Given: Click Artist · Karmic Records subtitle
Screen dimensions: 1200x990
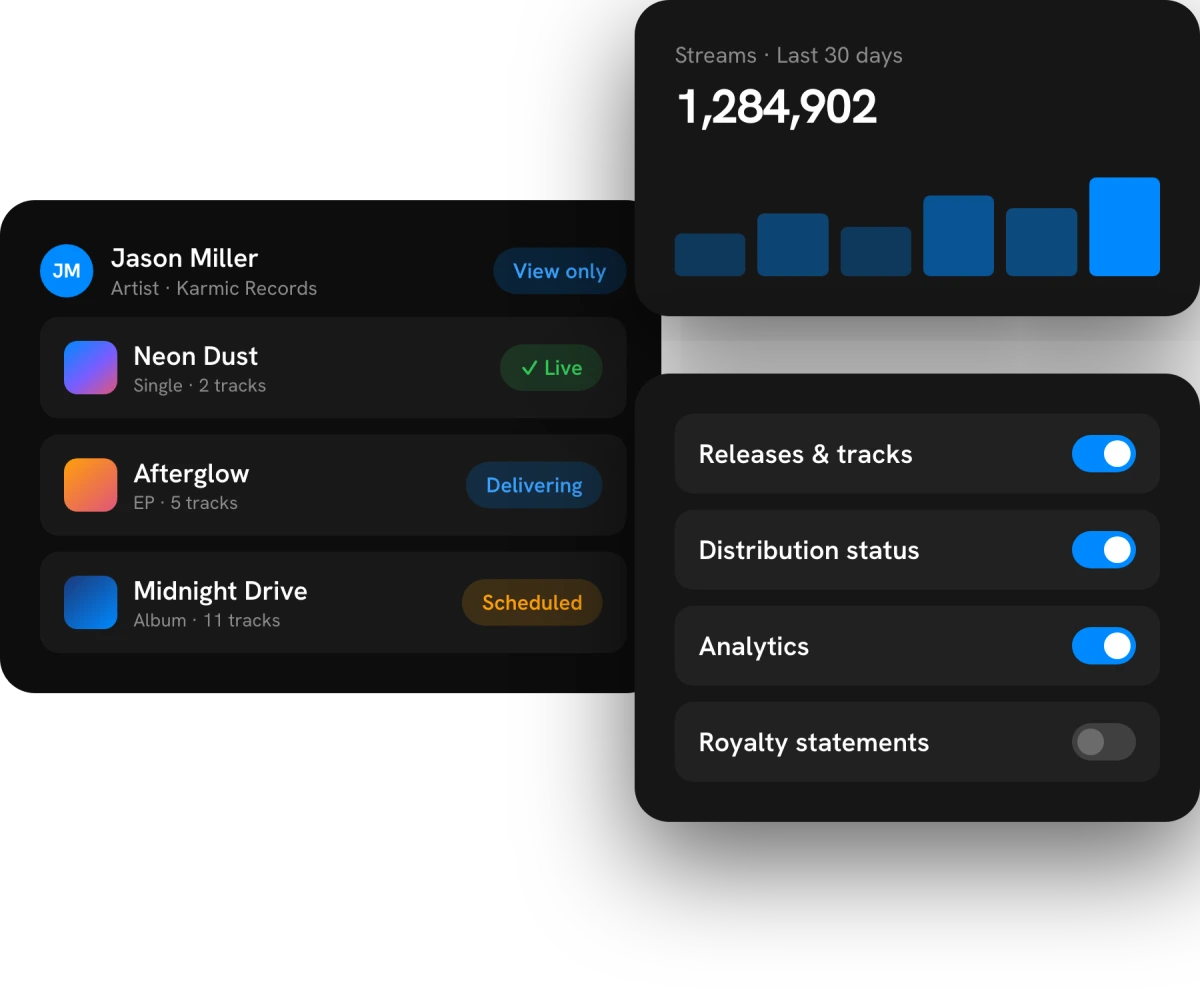Looking at the screenshot, I should point(214,288).
